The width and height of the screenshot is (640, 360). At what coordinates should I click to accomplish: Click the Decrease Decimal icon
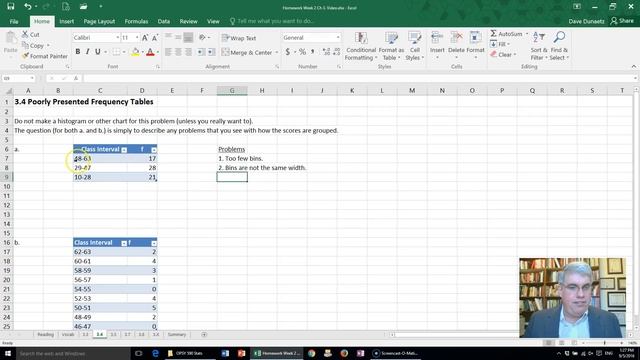point(336,52)
